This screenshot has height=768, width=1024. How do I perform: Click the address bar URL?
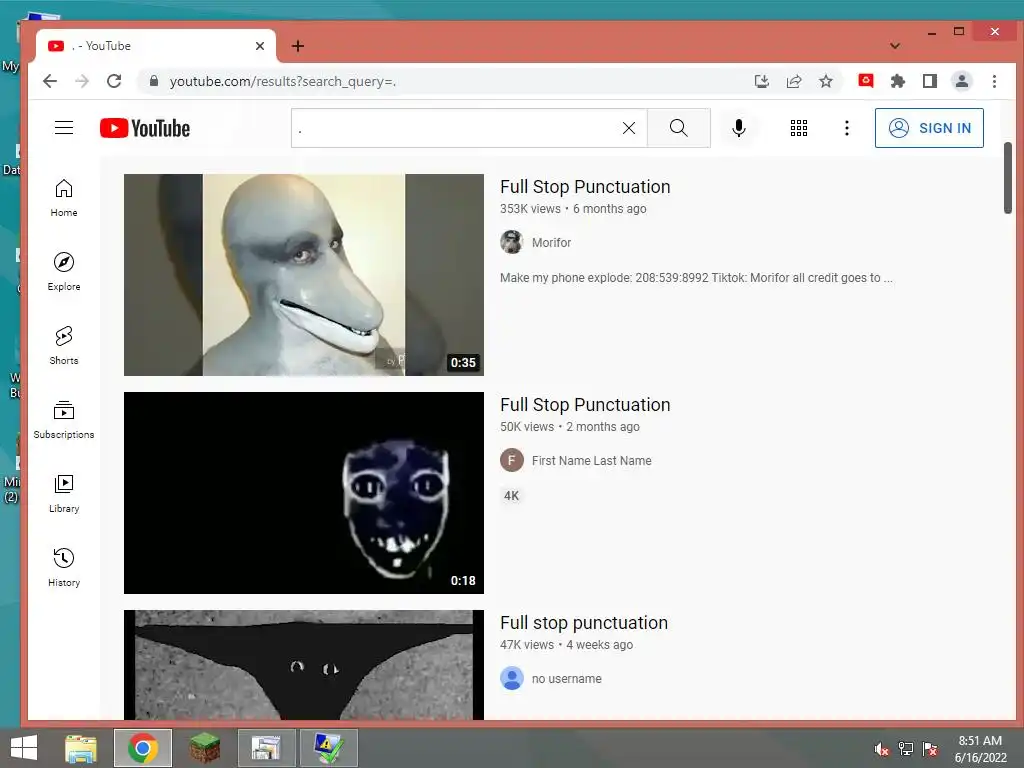coord(283,81)
